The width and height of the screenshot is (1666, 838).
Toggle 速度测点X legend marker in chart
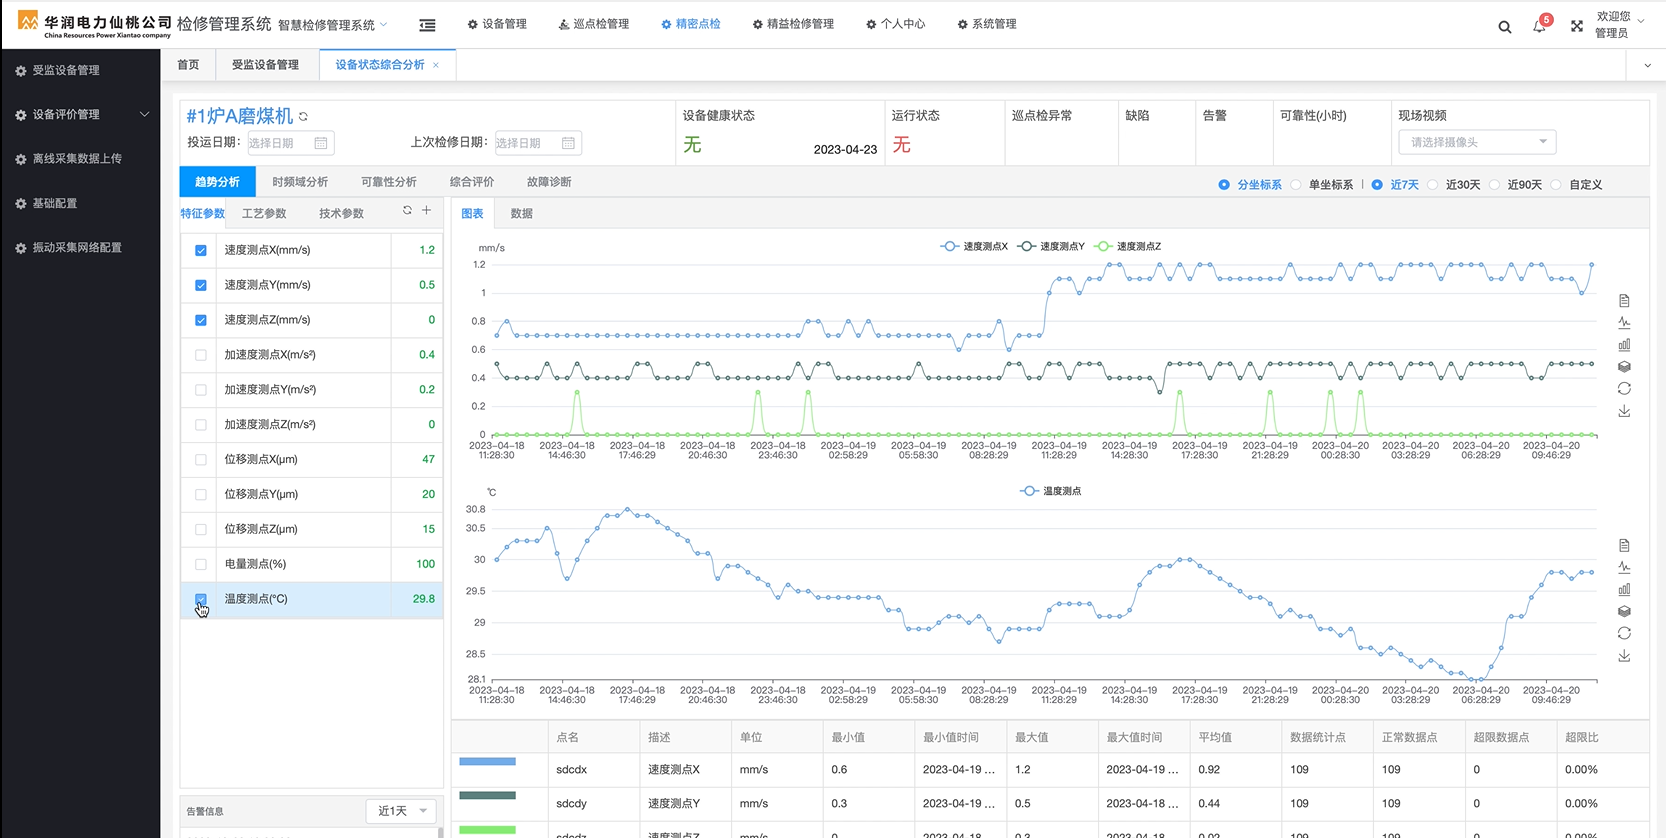(x=949, y=246)
